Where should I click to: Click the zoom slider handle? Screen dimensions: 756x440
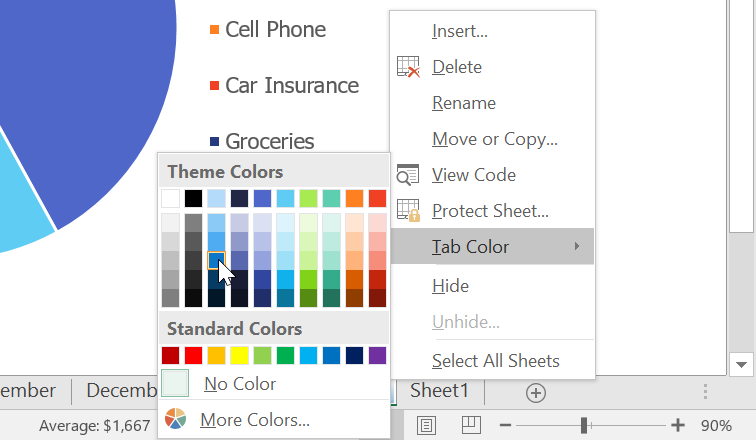click(x=583, y=425)
